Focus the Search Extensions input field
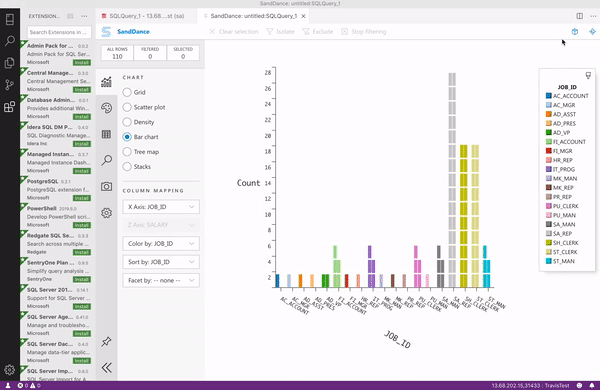600x390 pixels. coord(59,32)
